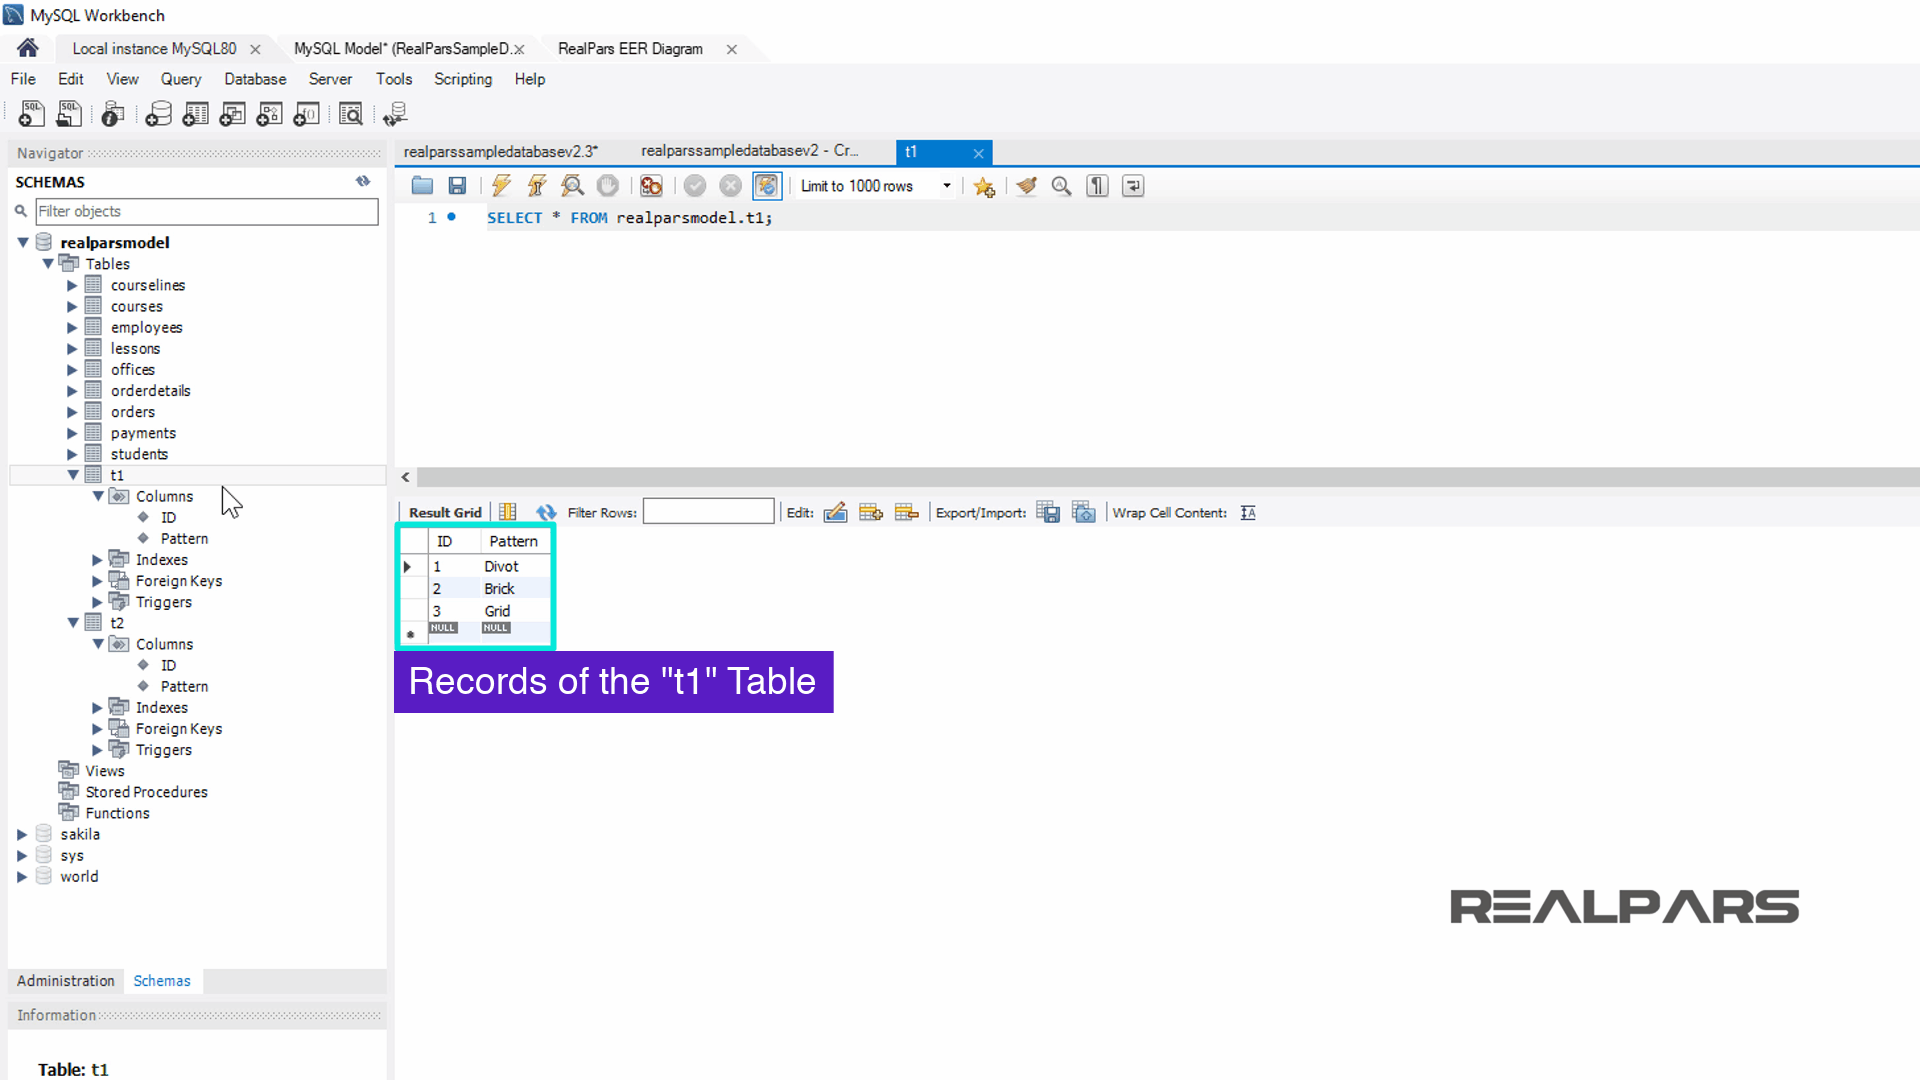Rollback the current transaction
The image size is (1920, 1080).
click(731, 186)
